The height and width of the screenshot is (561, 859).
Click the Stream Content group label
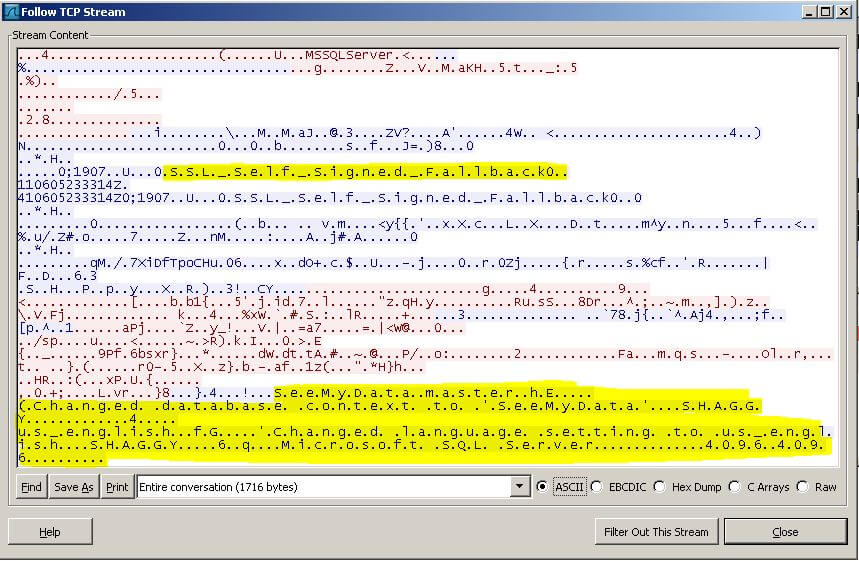50,35
